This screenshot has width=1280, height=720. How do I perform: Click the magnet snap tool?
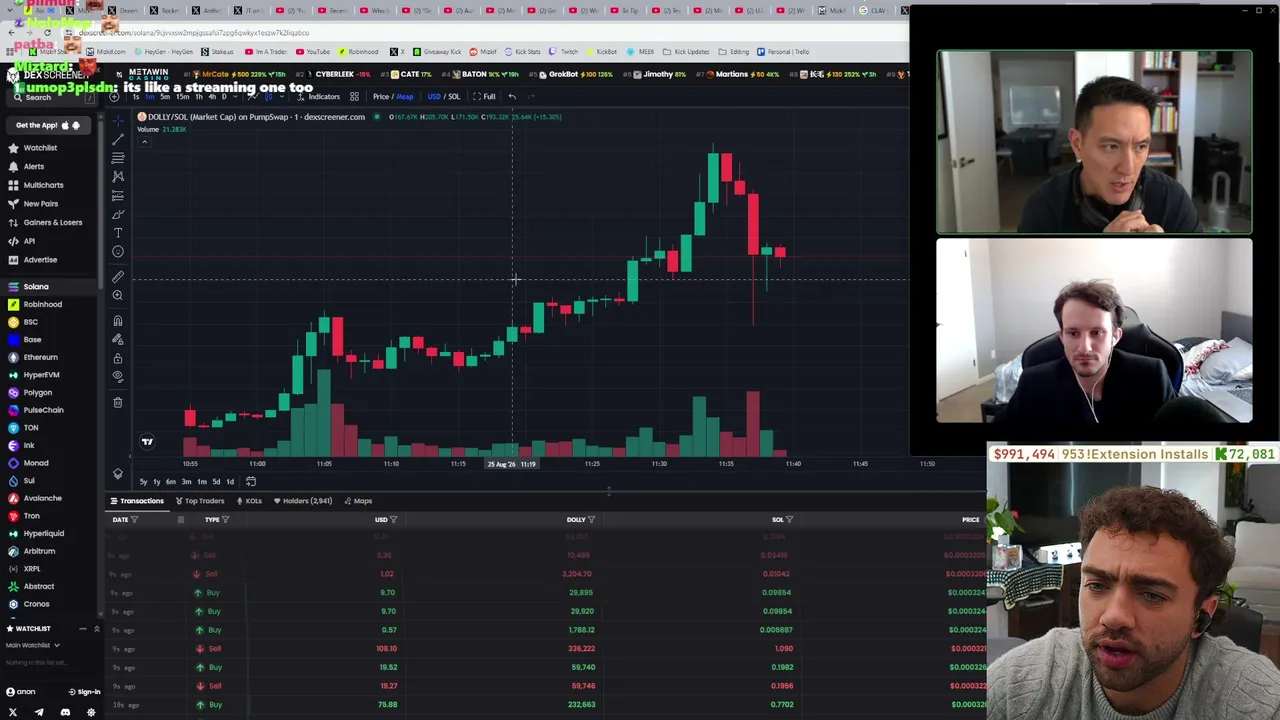tap(118, 321)
